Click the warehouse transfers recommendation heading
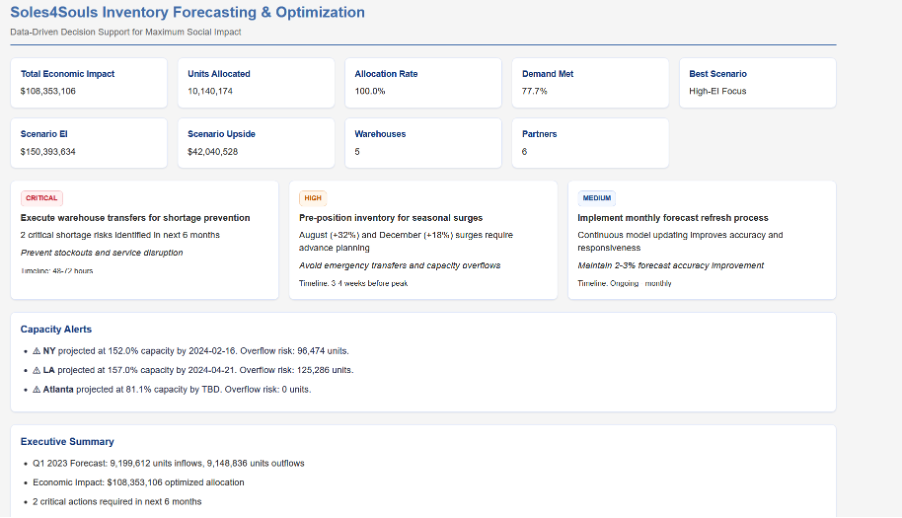Screen dimensions: 902x518 tap(135, 217)
